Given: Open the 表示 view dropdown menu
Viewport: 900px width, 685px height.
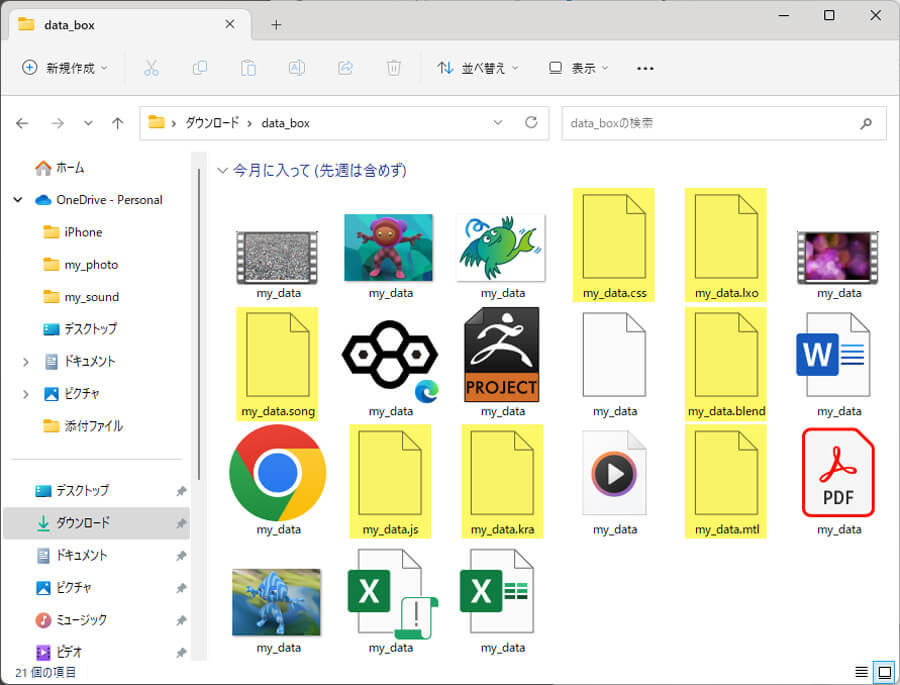Looking at the screenshot, I should (578, 68).
